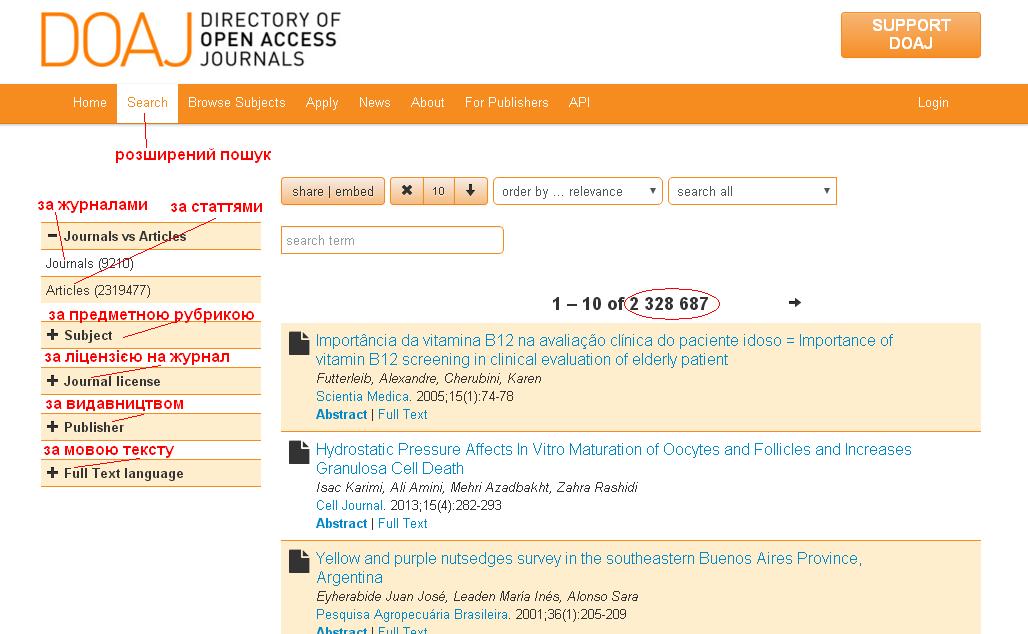Click the clear search X button
Screen dimensions: 1028x634
(x=407, y=191)
